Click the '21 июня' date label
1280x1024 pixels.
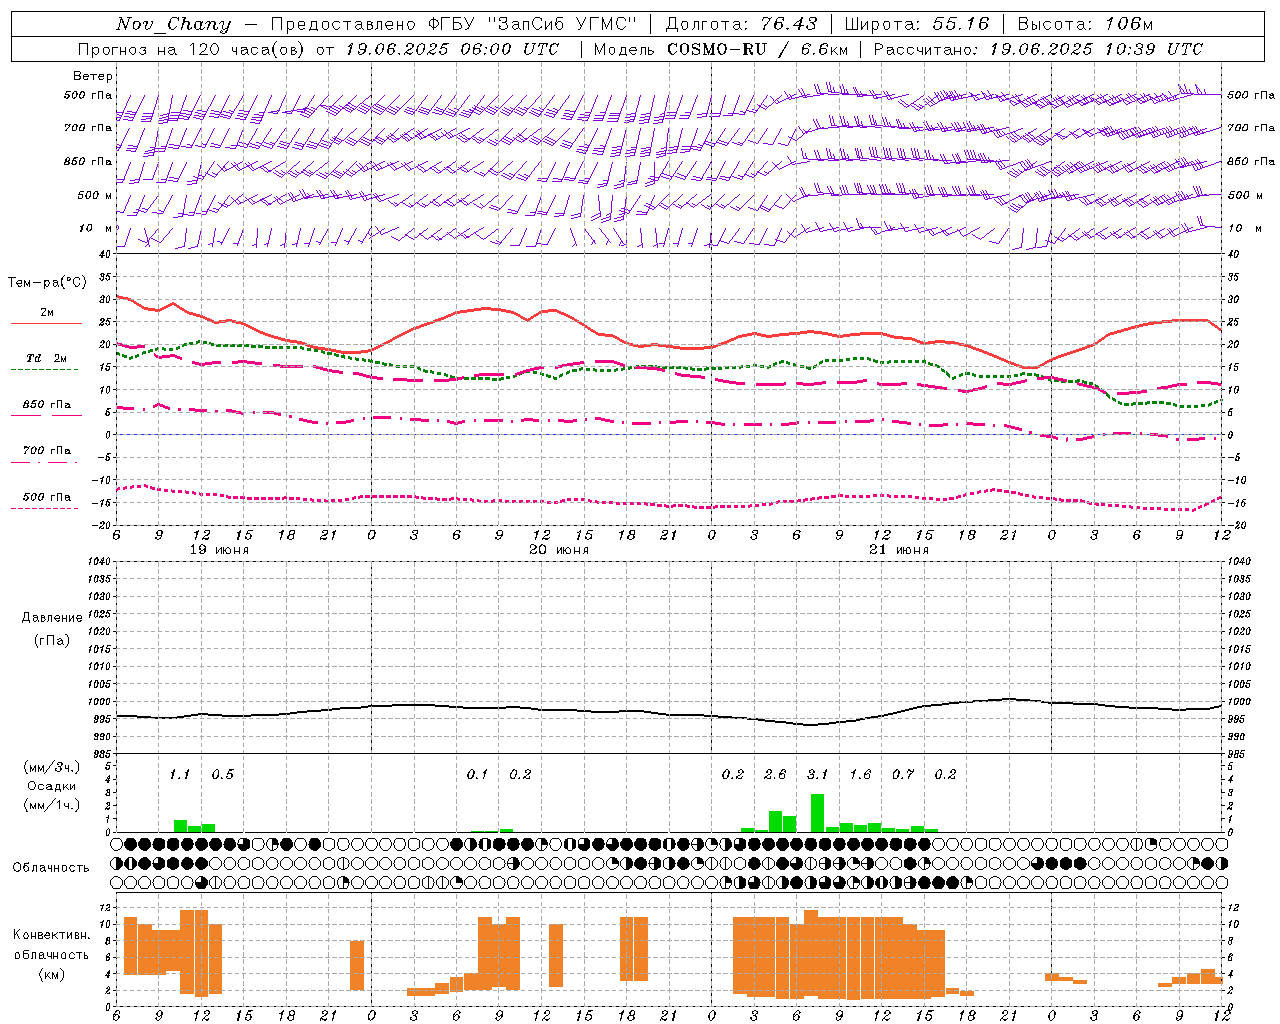[x=899, y=550]
